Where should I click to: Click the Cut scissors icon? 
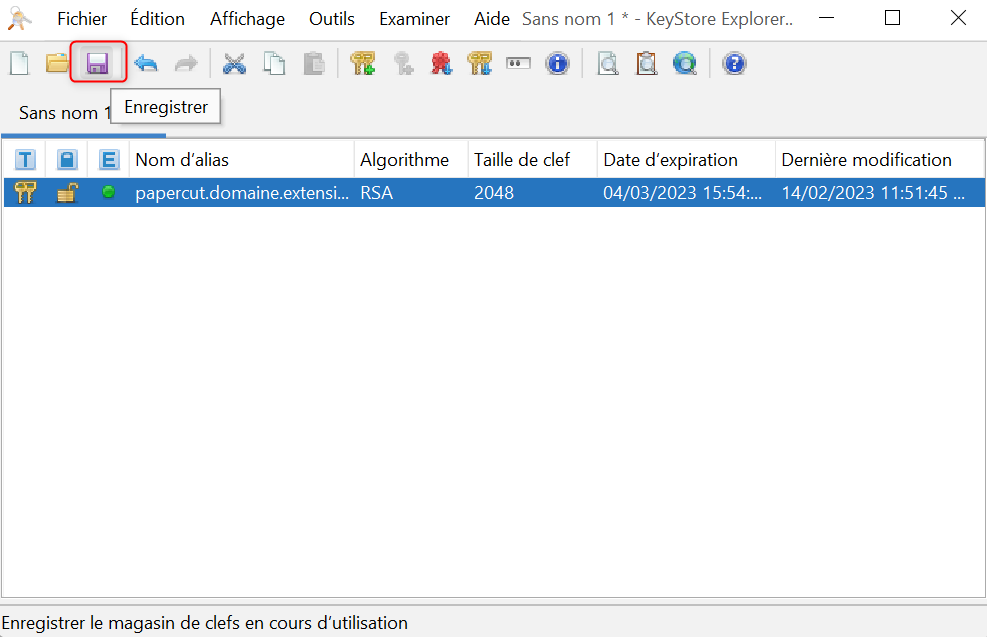coord(234,64)
